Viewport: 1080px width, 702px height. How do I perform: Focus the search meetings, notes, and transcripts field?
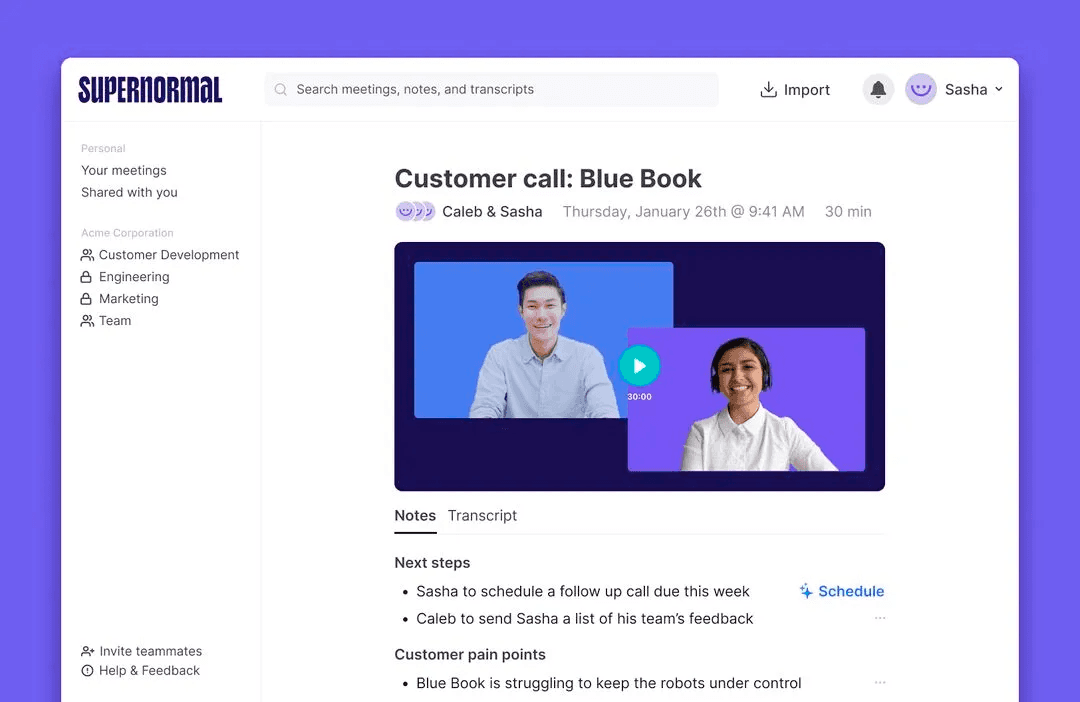[491, 90]
